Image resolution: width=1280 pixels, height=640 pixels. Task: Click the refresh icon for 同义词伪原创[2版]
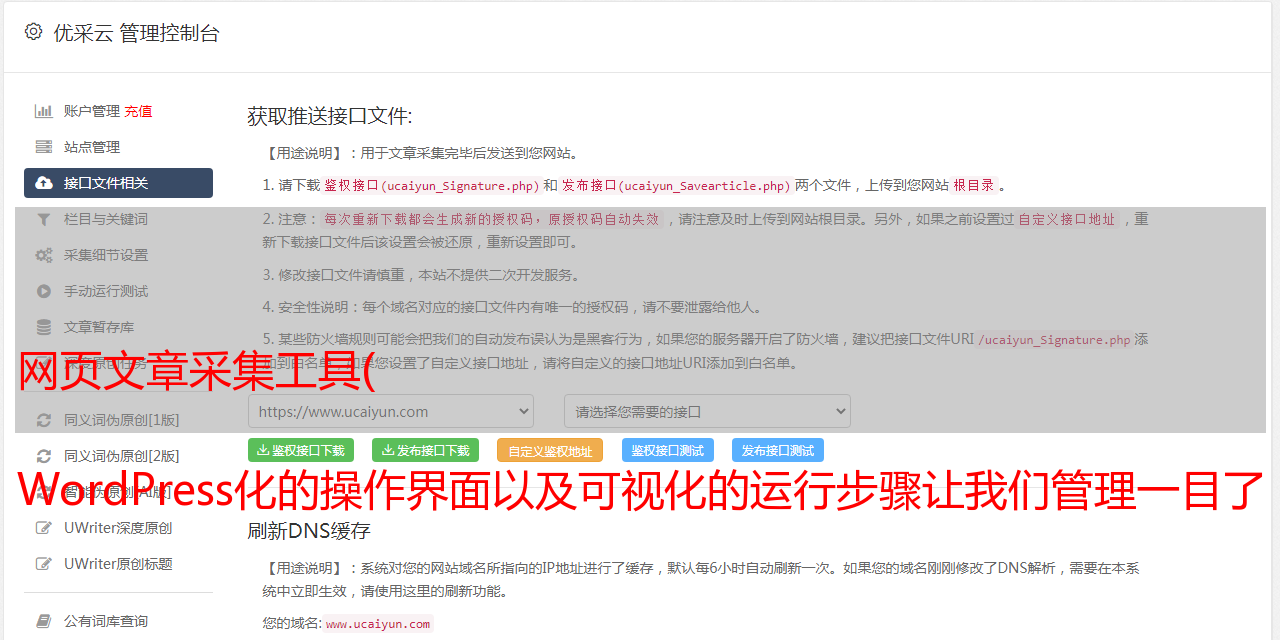44,456
